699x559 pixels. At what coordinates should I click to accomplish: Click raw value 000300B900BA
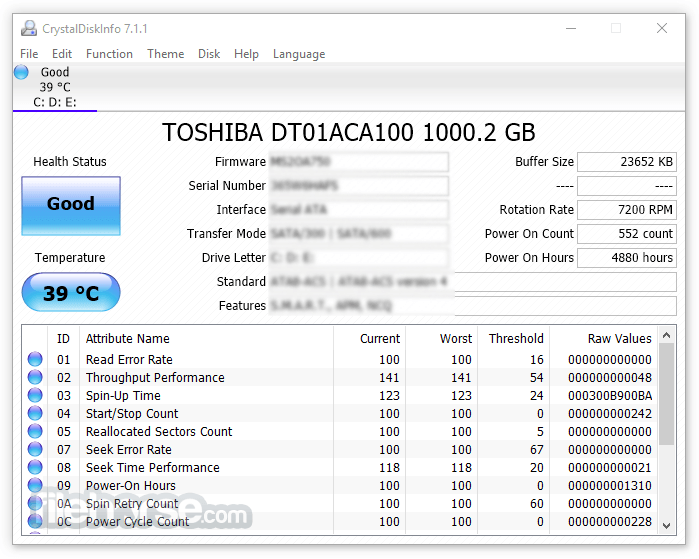pos(610,396)
